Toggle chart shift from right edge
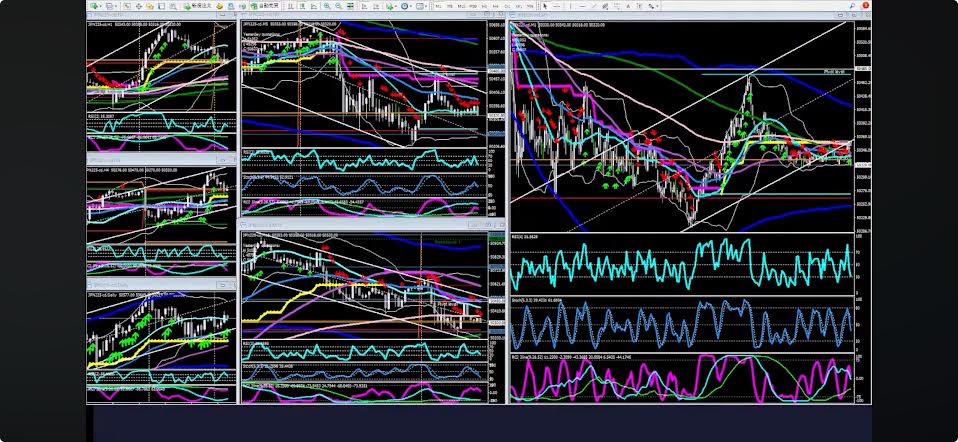 (x=375, y=6)
